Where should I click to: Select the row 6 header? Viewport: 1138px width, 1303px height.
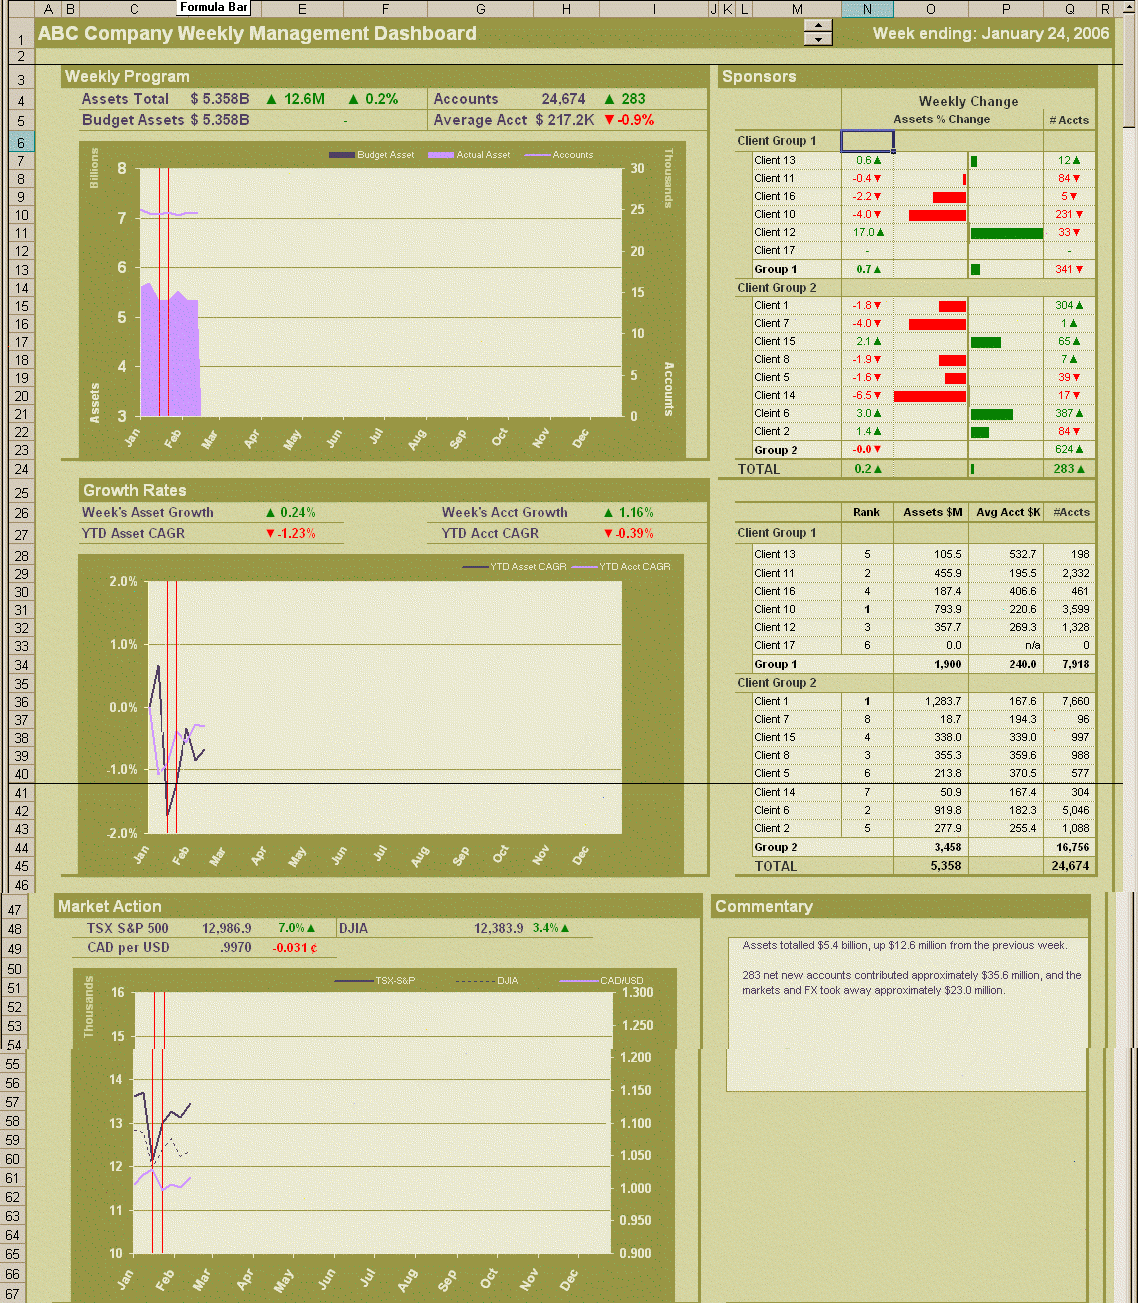click(21, 143)
